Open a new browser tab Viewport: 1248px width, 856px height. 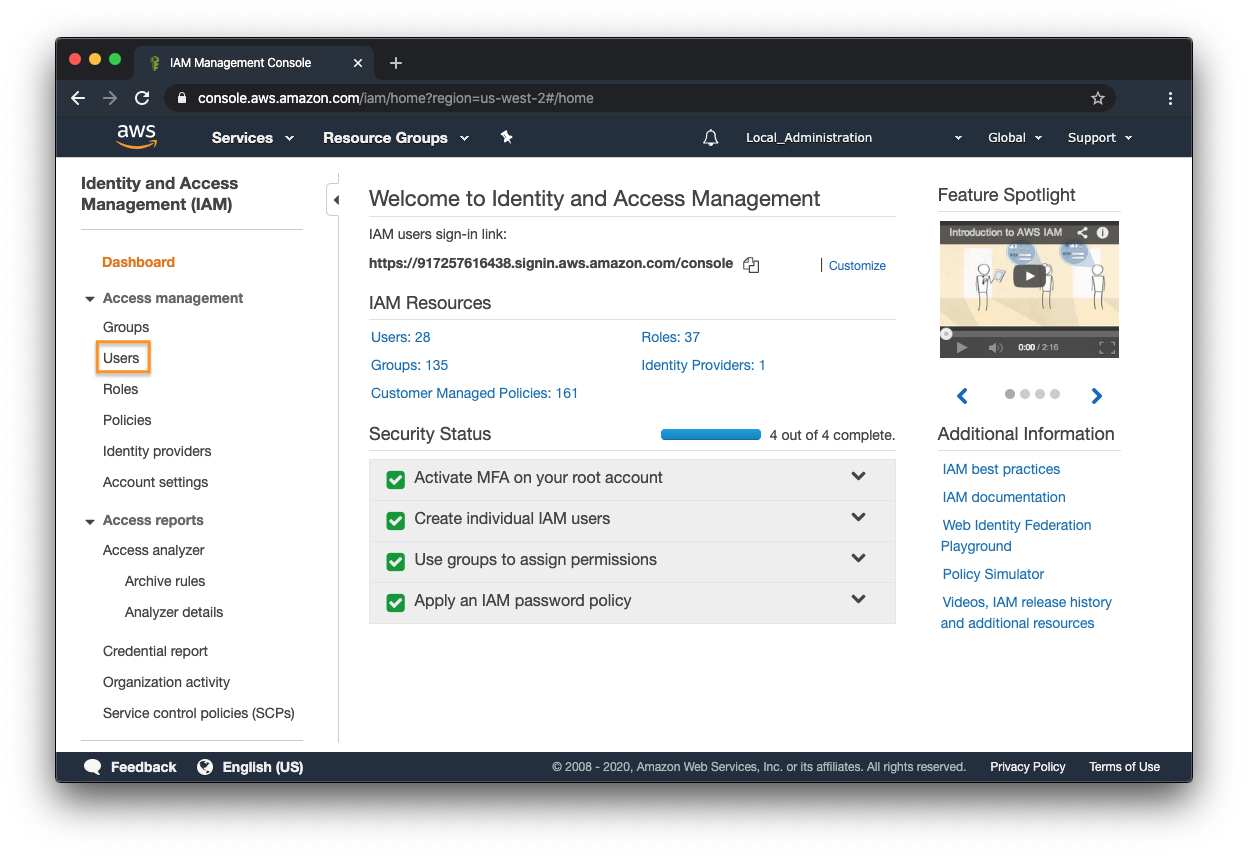point(396,63)
